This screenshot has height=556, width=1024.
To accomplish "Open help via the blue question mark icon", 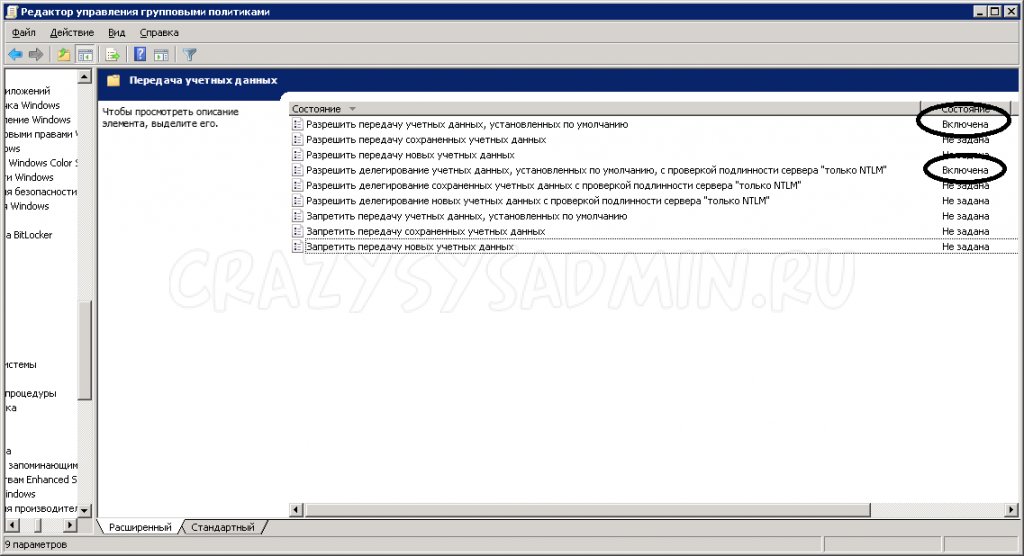I will [x=141, y=54].
